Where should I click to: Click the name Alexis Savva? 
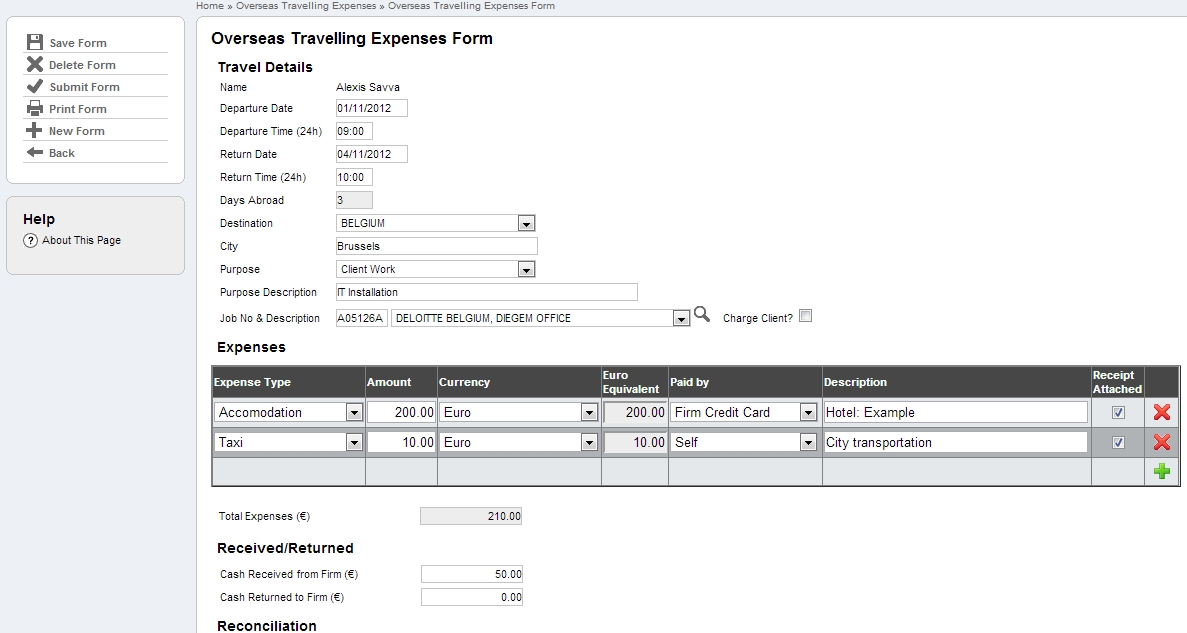(368, 88)
